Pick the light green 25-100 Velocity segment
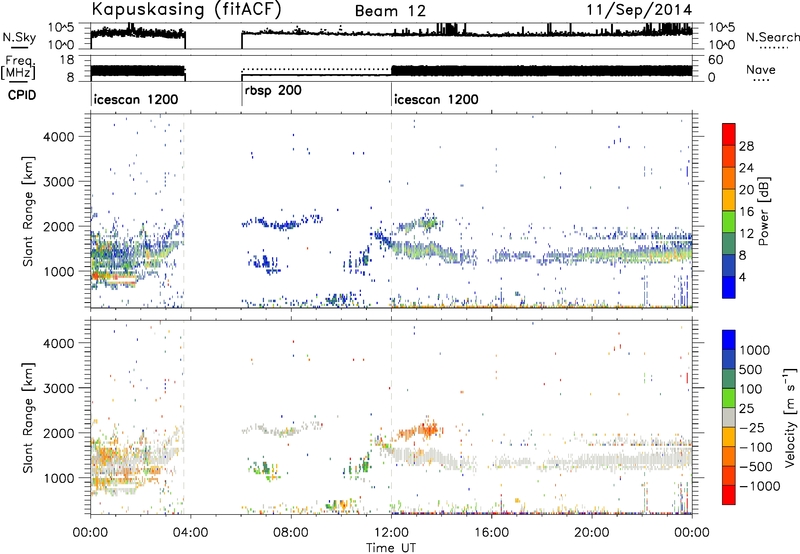800x554 pixels. point(729,398)
